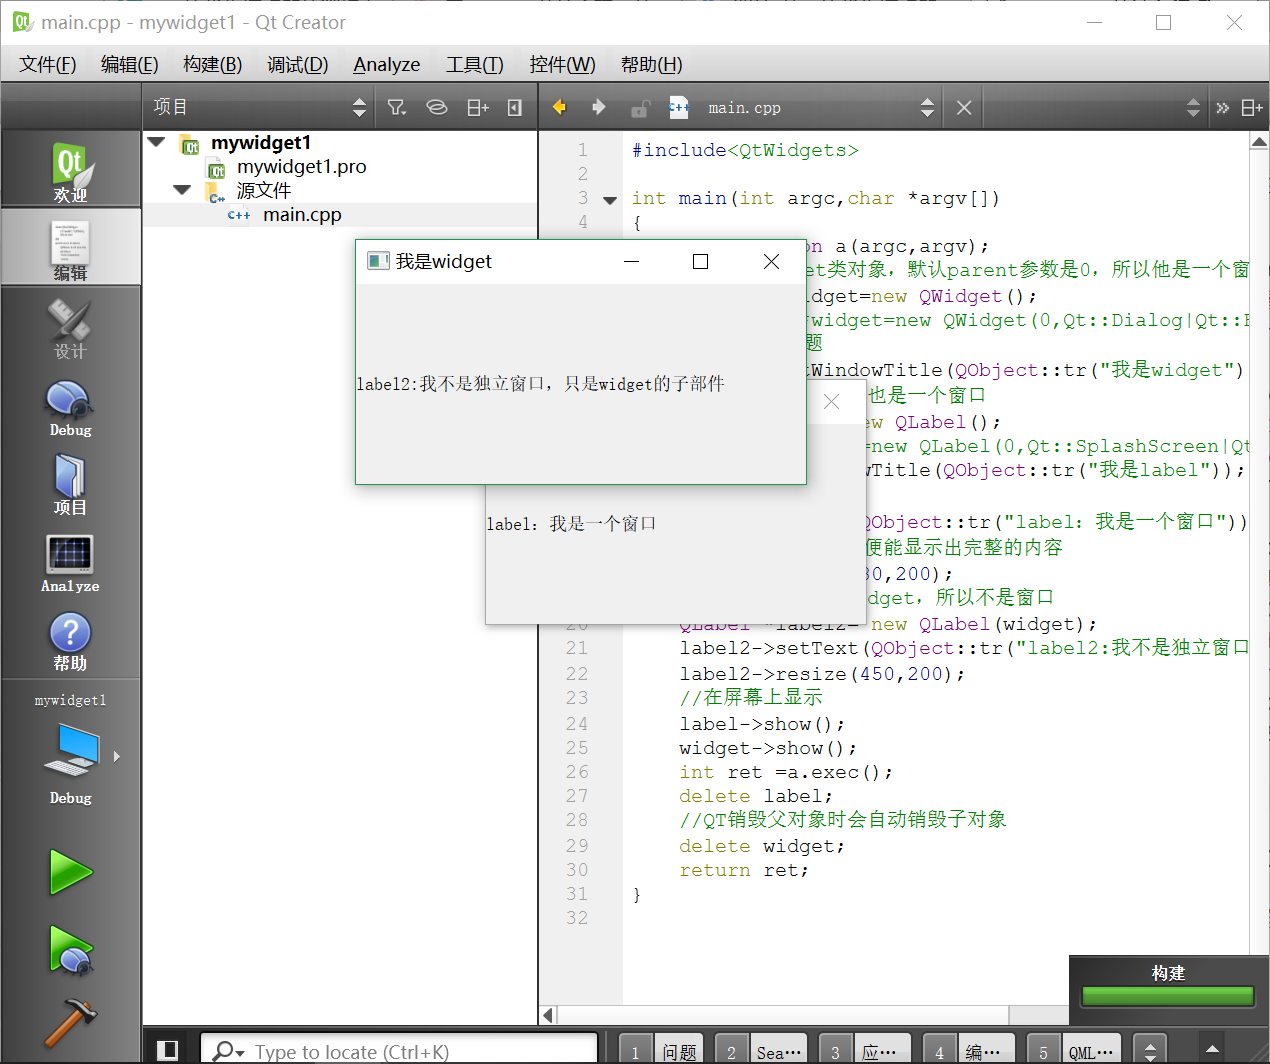Close the main.cpp document
Image resolution: width=1270 pixels, height=1064 pixels.
[x=964, y=107]
